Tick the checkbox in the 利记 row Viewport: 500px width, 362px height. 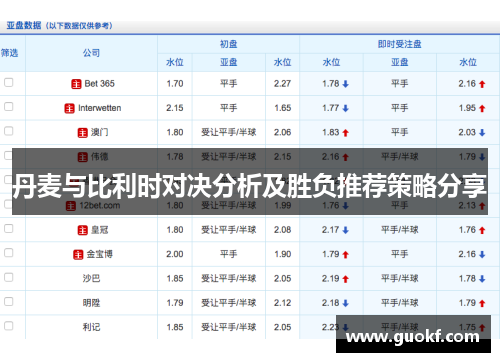(x=9, y=326)
